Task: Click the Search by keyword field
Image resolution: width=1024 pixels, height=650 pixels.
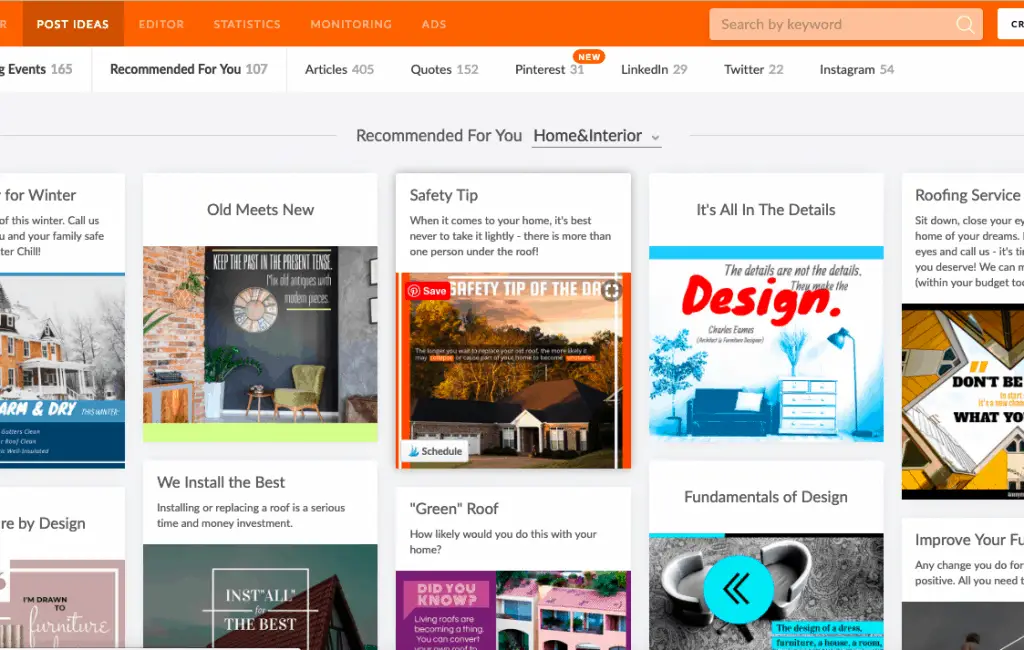Action: (x=846, y=24)
